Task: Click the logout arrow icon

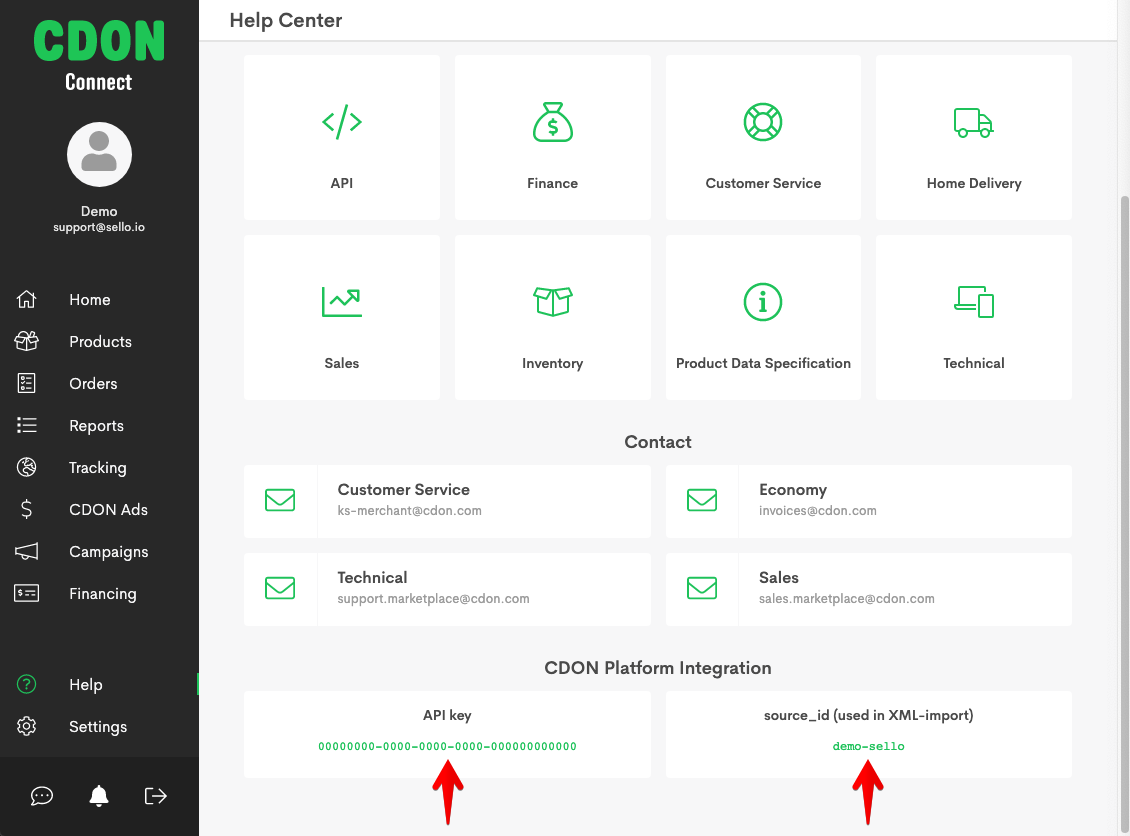Action: coord(156,796)
